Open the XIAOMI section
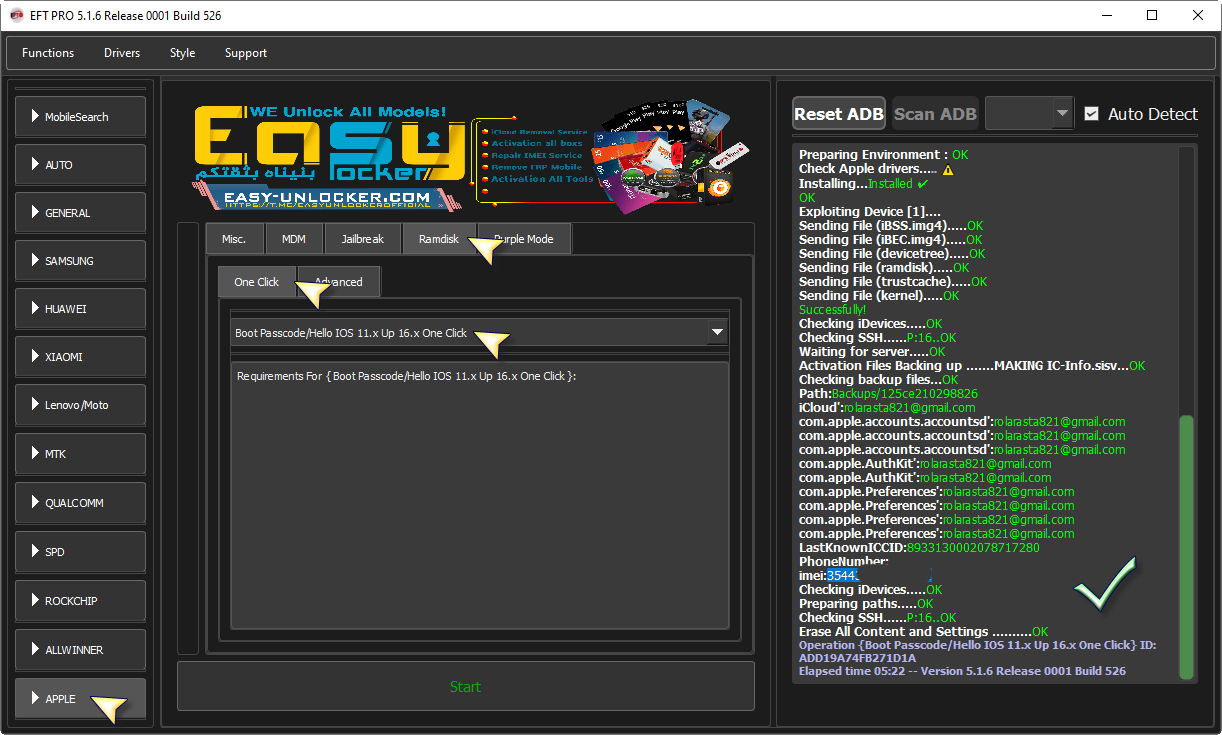 80,357
